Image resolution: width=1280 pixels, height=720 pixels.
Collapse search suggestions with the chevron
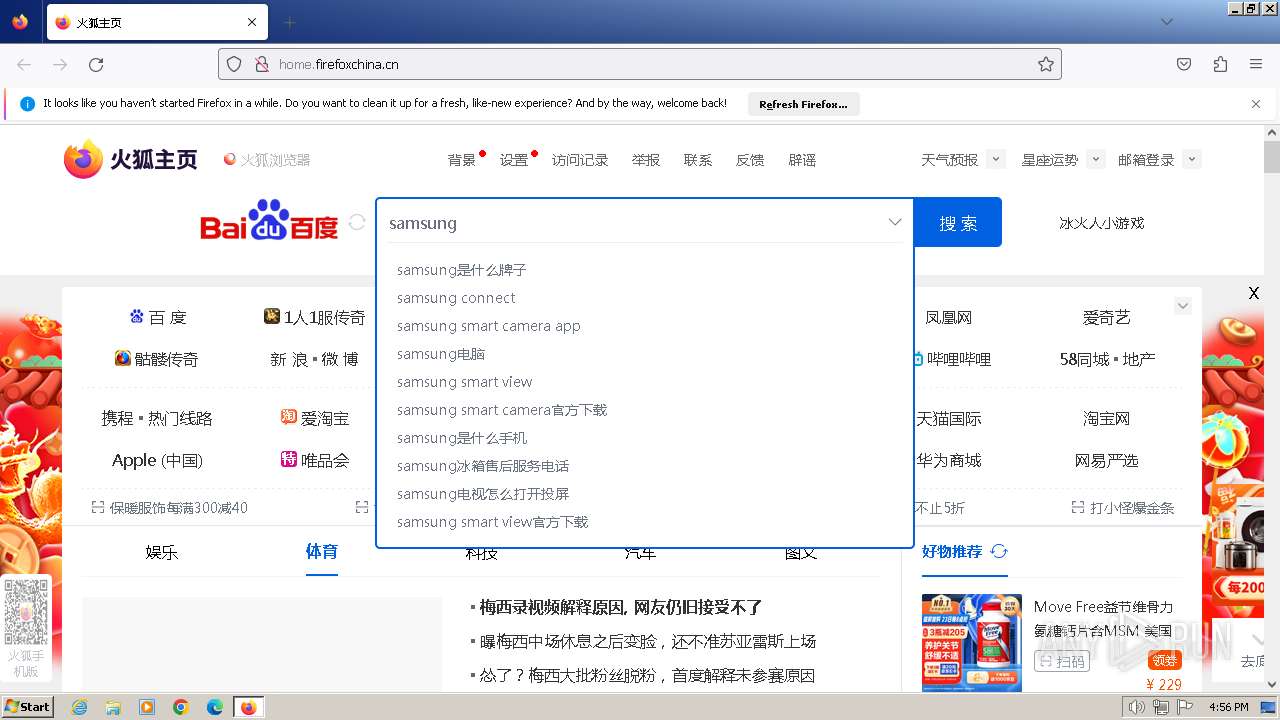point(895,222)
